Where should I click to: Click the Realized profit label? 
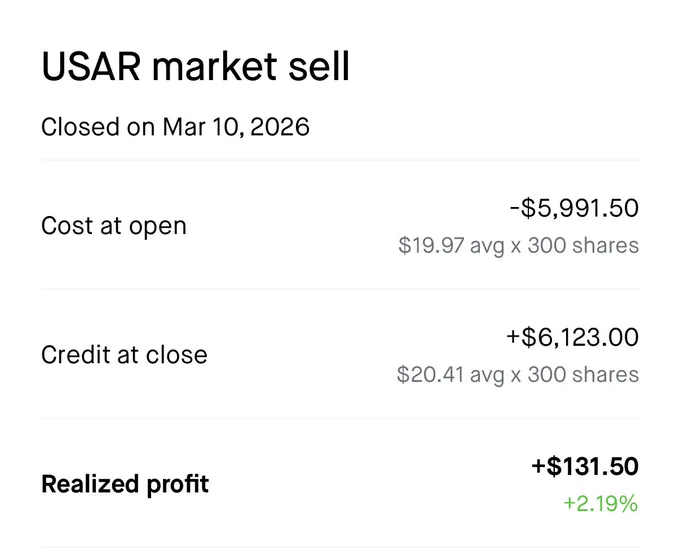tap(125, 484)
